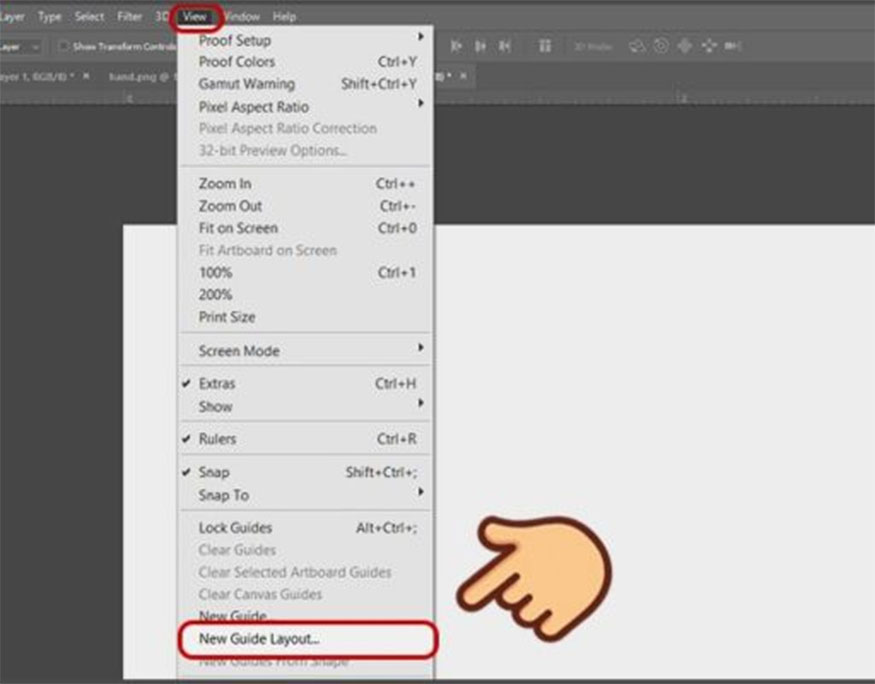Select the Slide 3D camera icon
875x684 pixels.
710,46
